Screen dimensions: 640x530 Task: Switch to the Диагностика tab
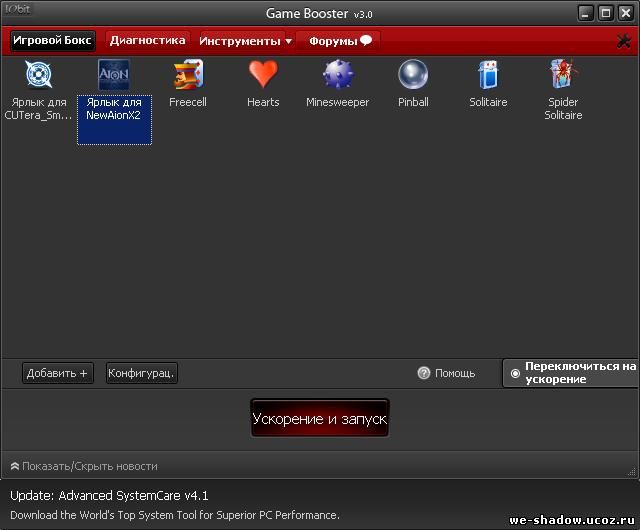pos(147,40)
